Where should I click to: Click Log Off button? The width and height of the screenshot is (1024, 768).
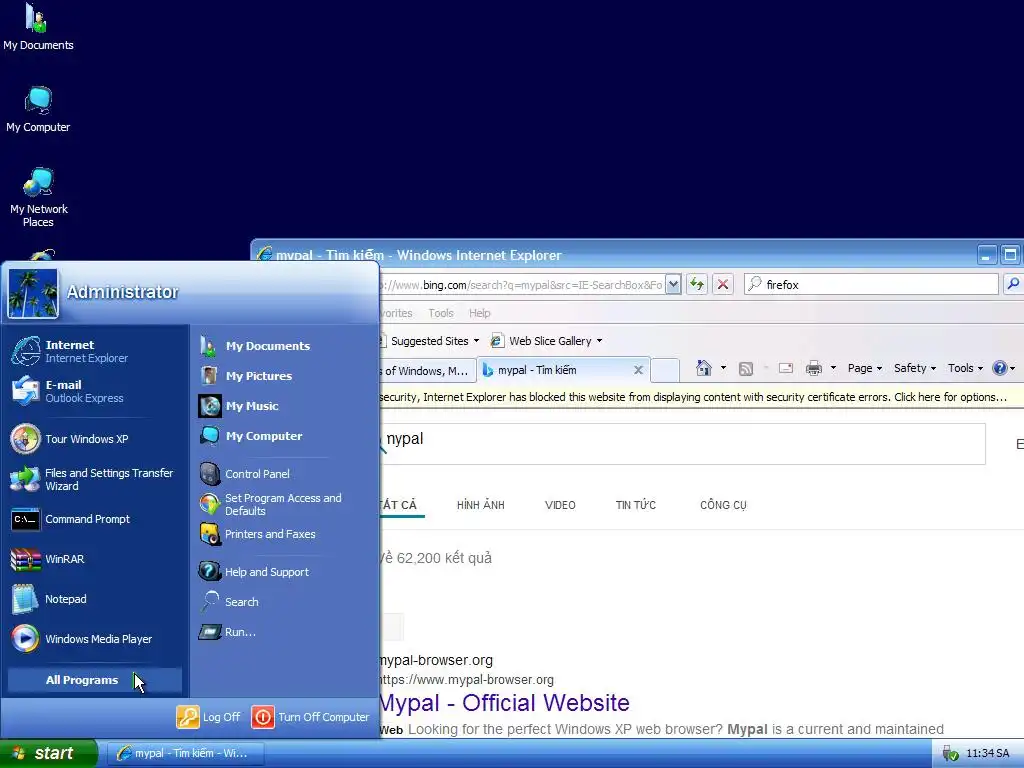pyautogui.click(x=208, y=717)
